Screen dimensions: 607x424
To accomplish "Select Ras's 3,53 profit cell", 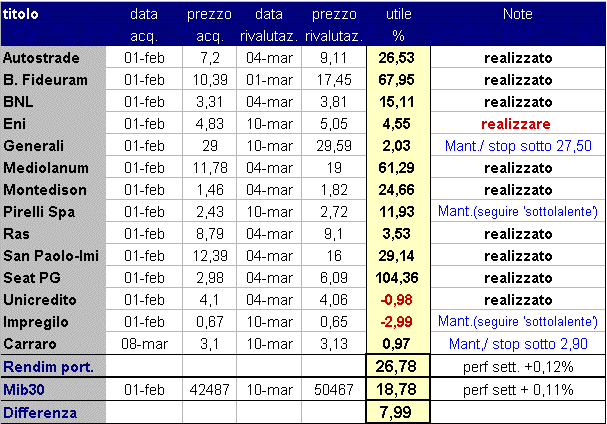I will click(x=396, y=234).
